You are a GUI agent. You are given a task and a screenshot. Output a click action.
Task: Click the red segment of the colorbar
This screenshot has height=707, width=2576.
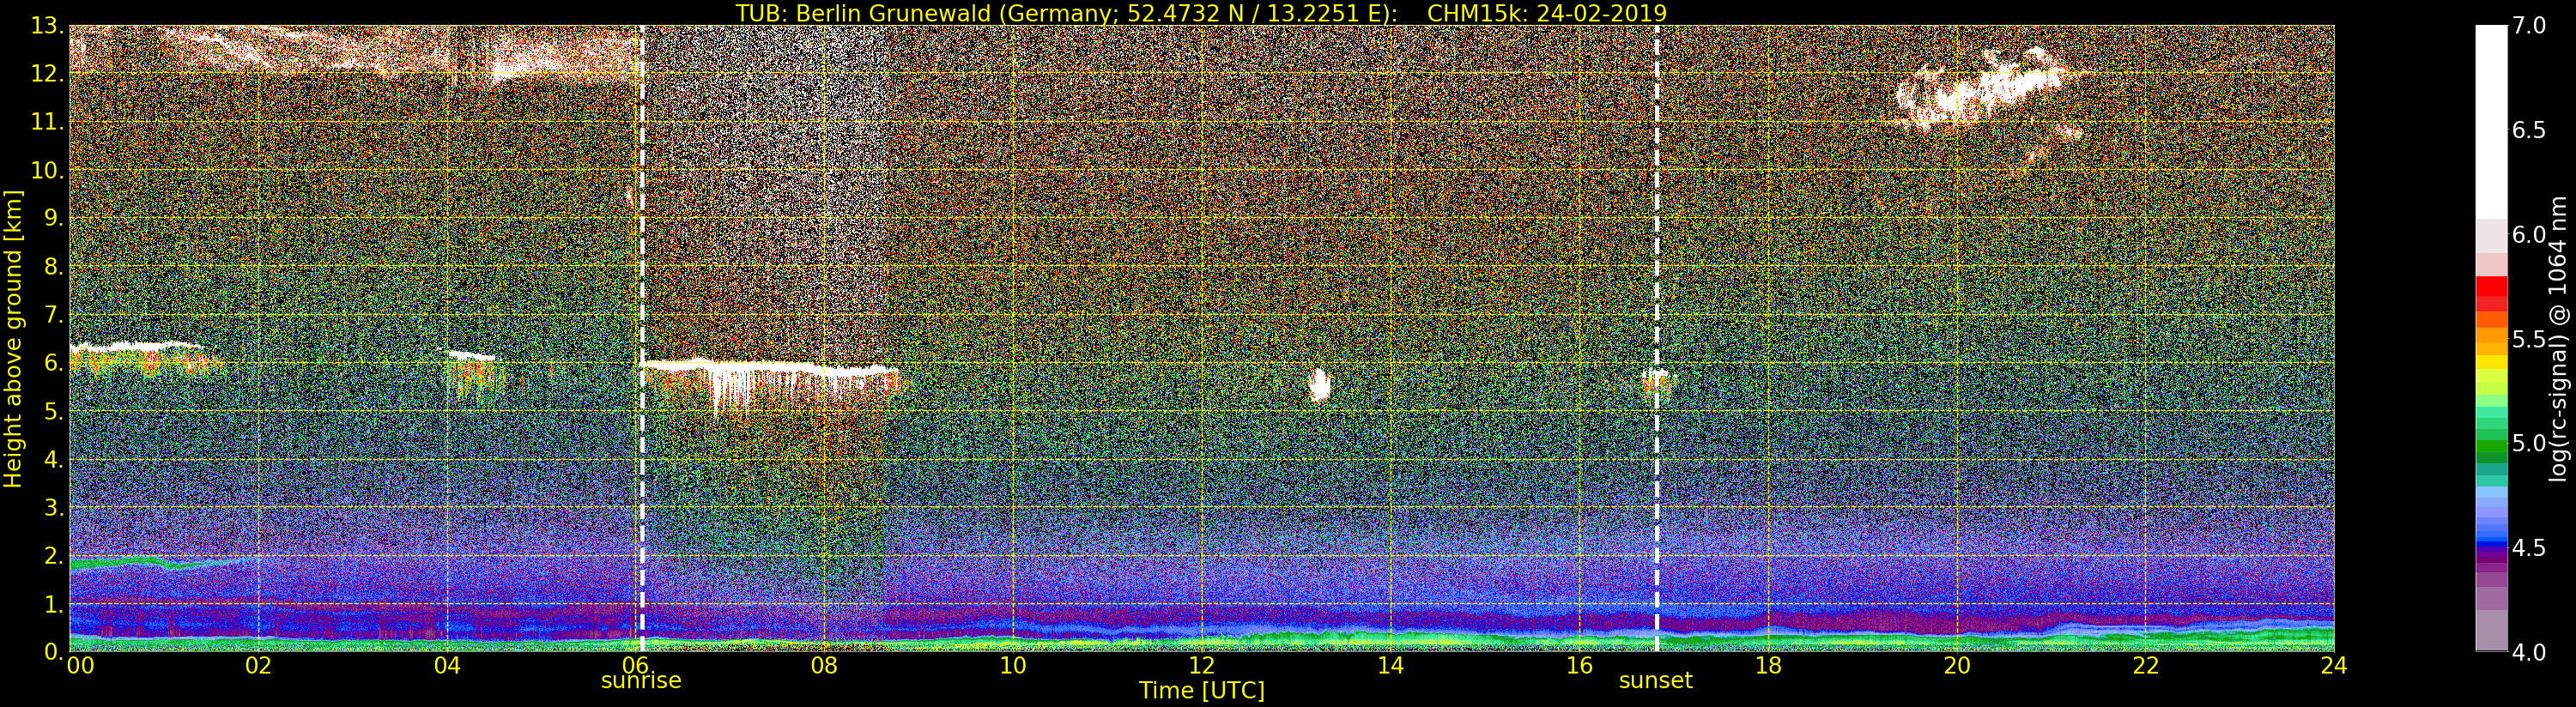click(x=2491, y=286)
